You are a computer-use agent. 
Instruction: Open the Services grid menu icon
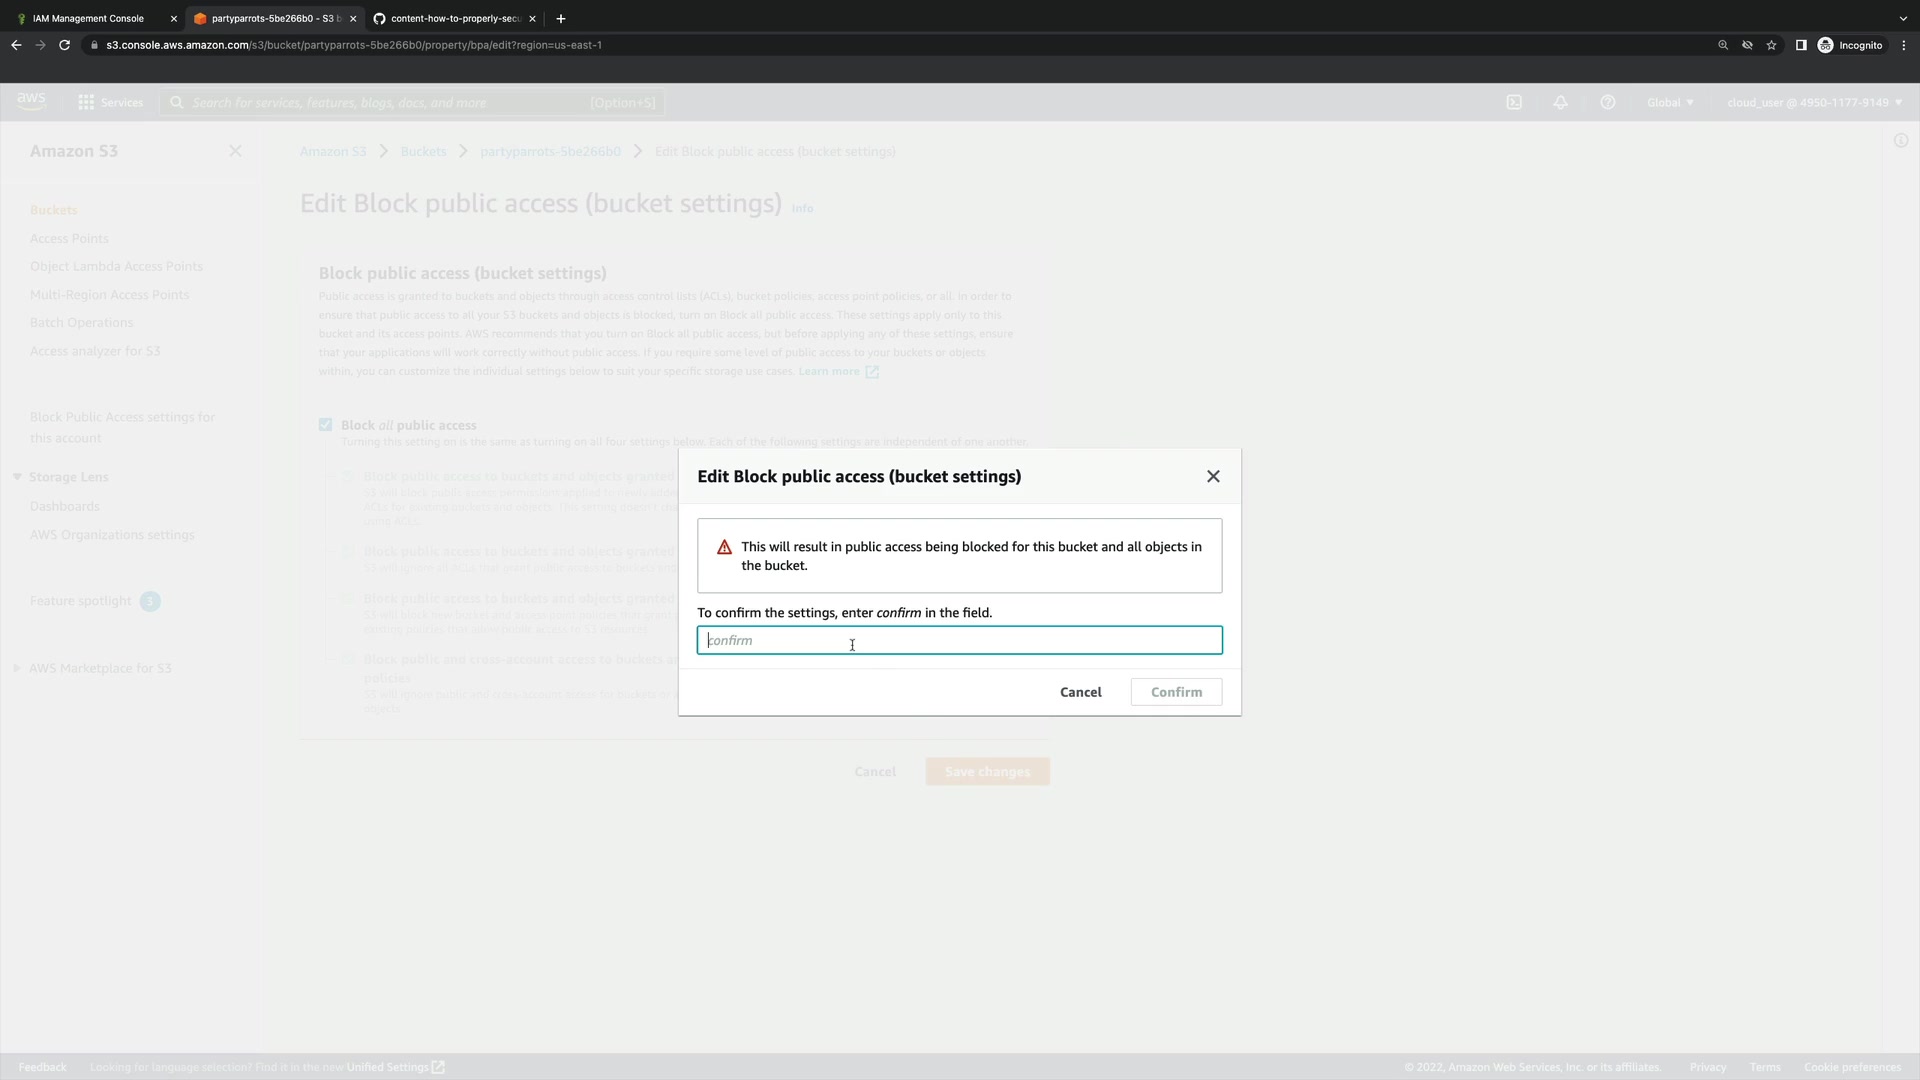click(x=86, y=102)
